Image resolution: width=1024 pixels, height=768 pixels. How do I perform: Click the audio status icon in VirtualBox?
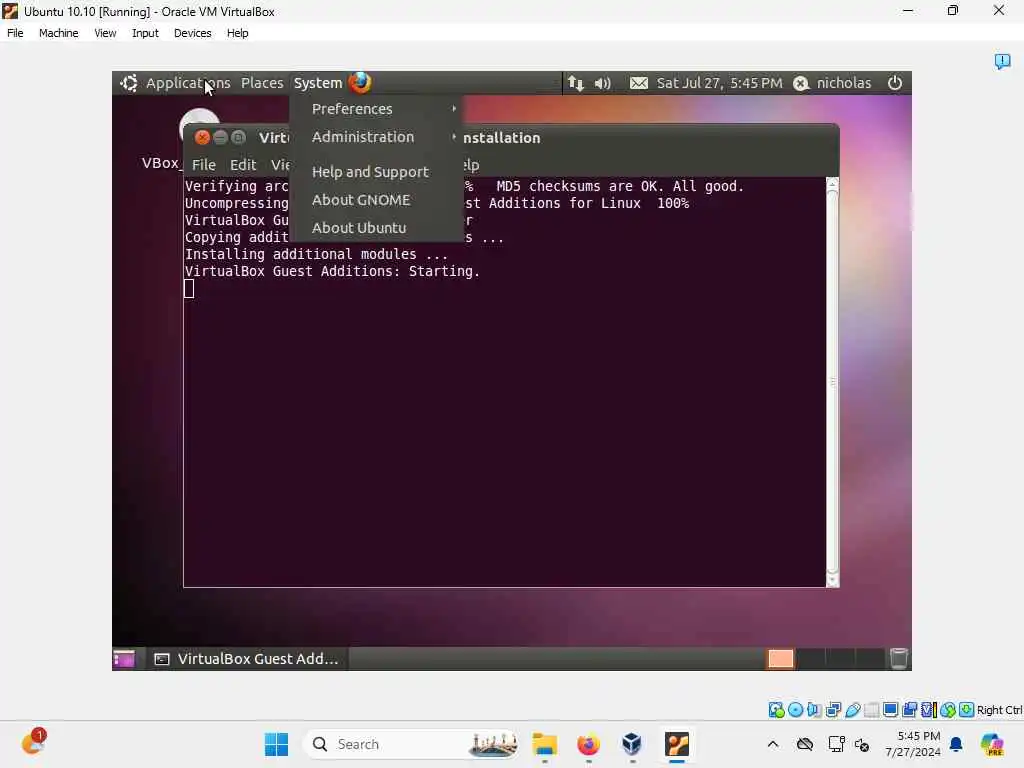(x=814, y=710)
